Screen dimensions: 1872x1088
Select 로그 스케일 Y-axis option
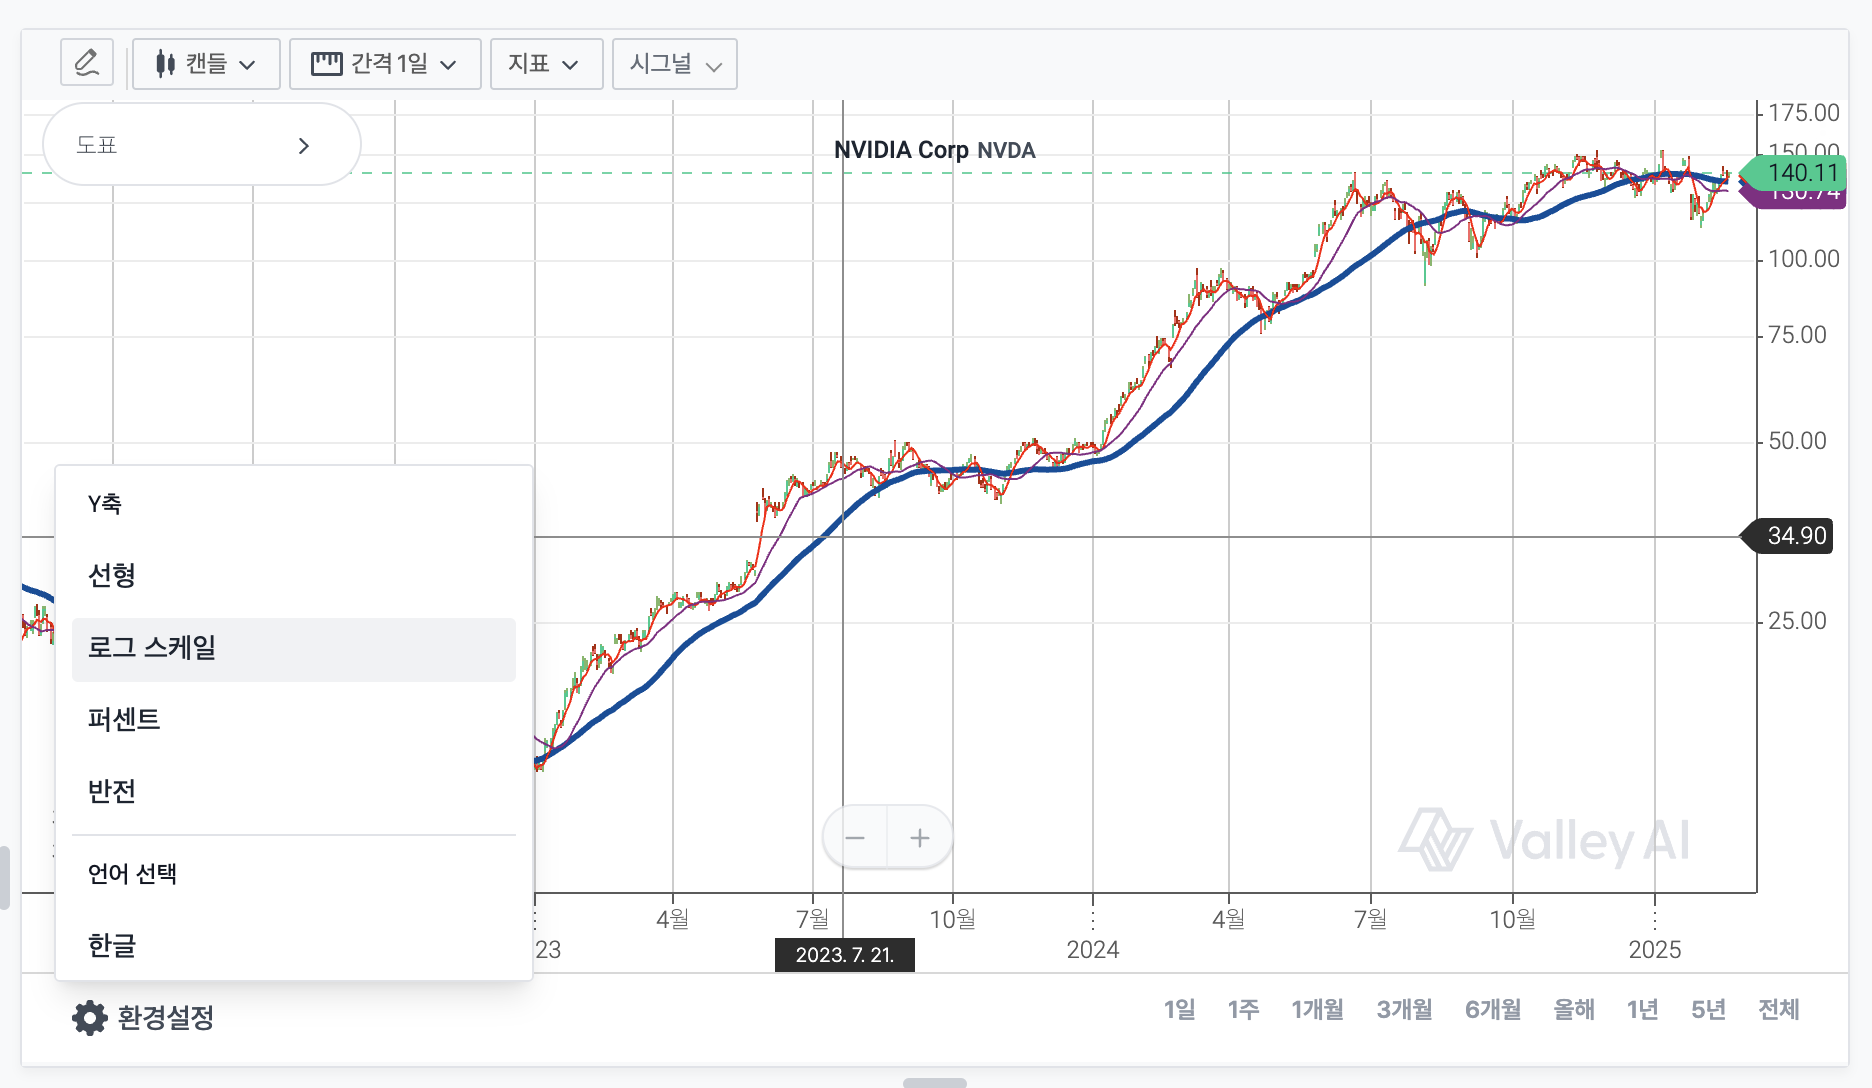[294, 648]
